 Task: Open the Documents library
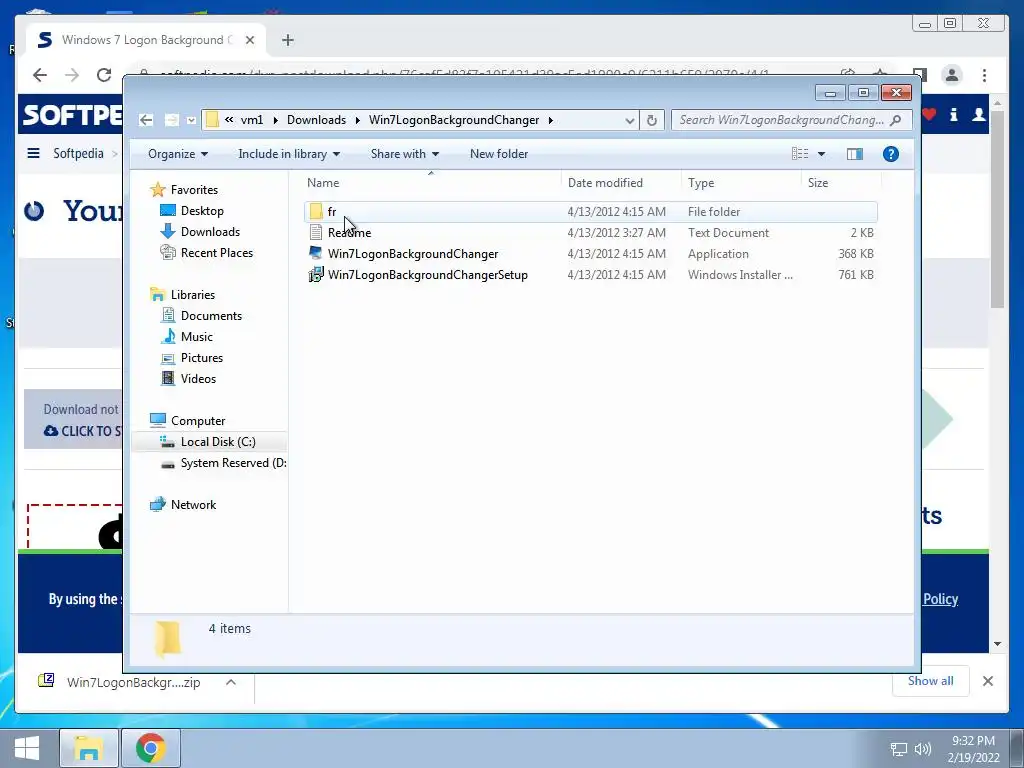click(211, 315)
